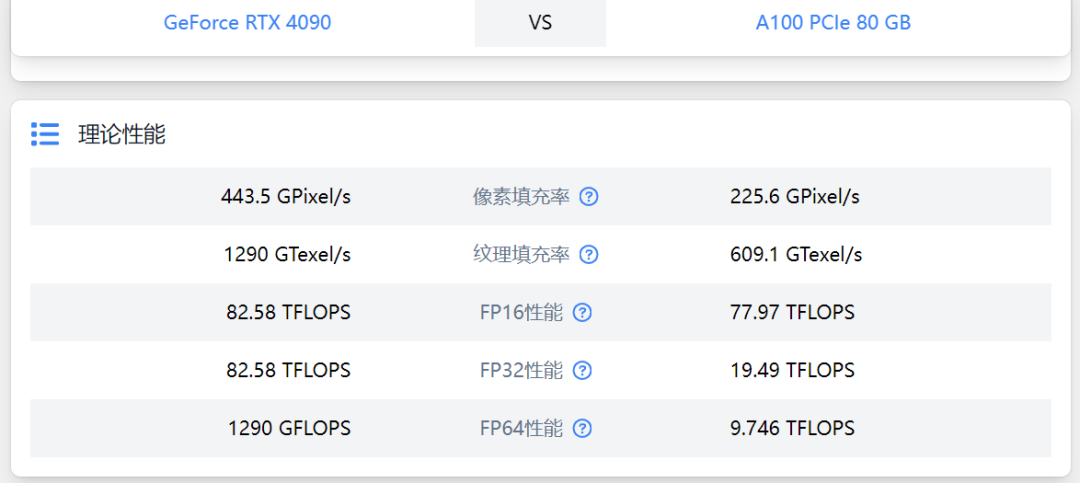Select the FP16性能 label

click(x=521, y=313)
